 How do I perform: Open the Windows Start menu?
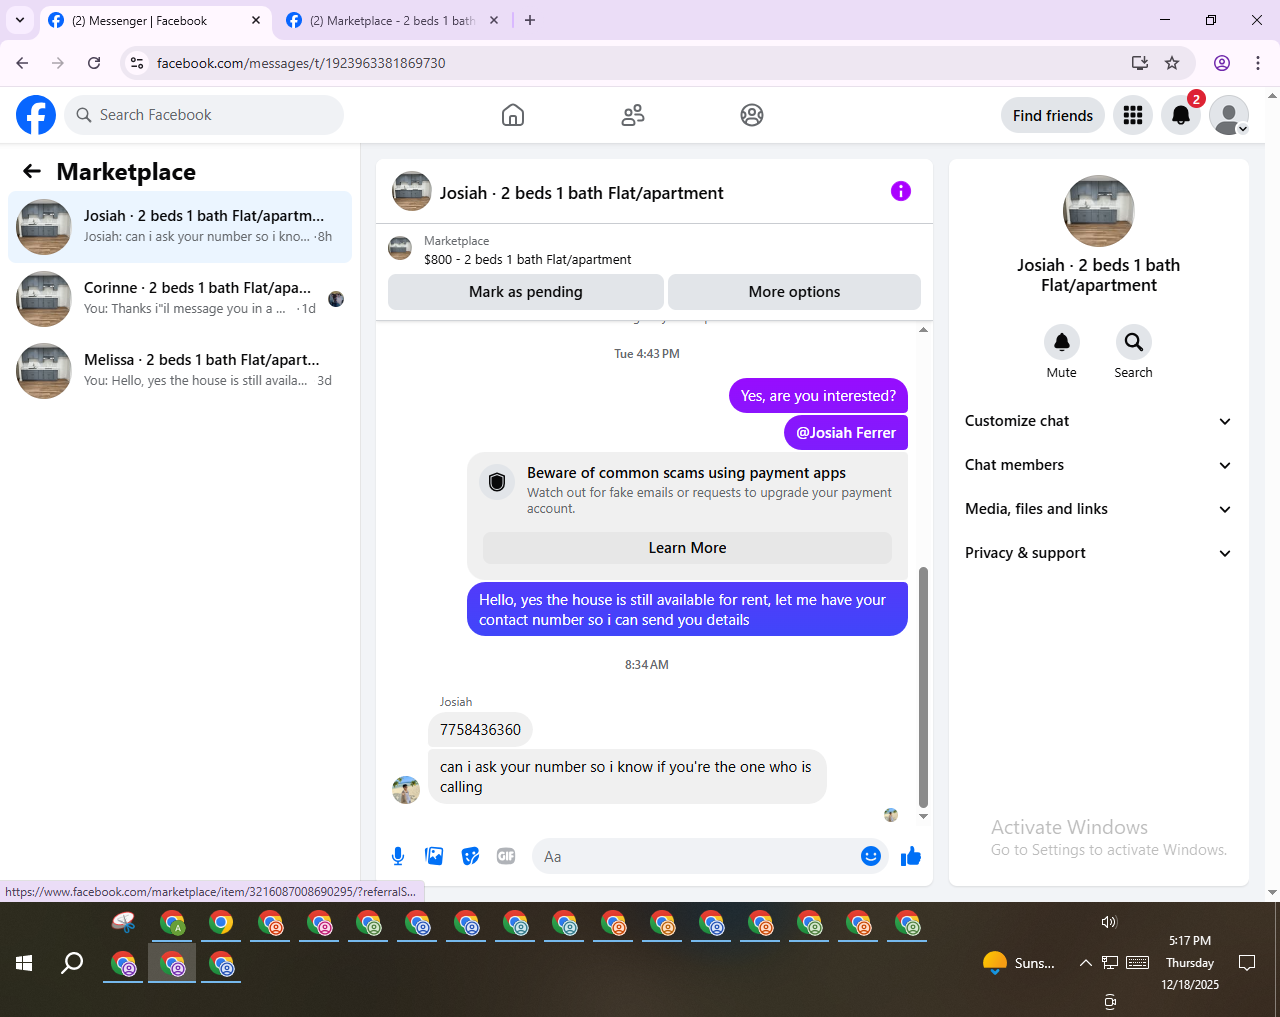coord(24,964)
